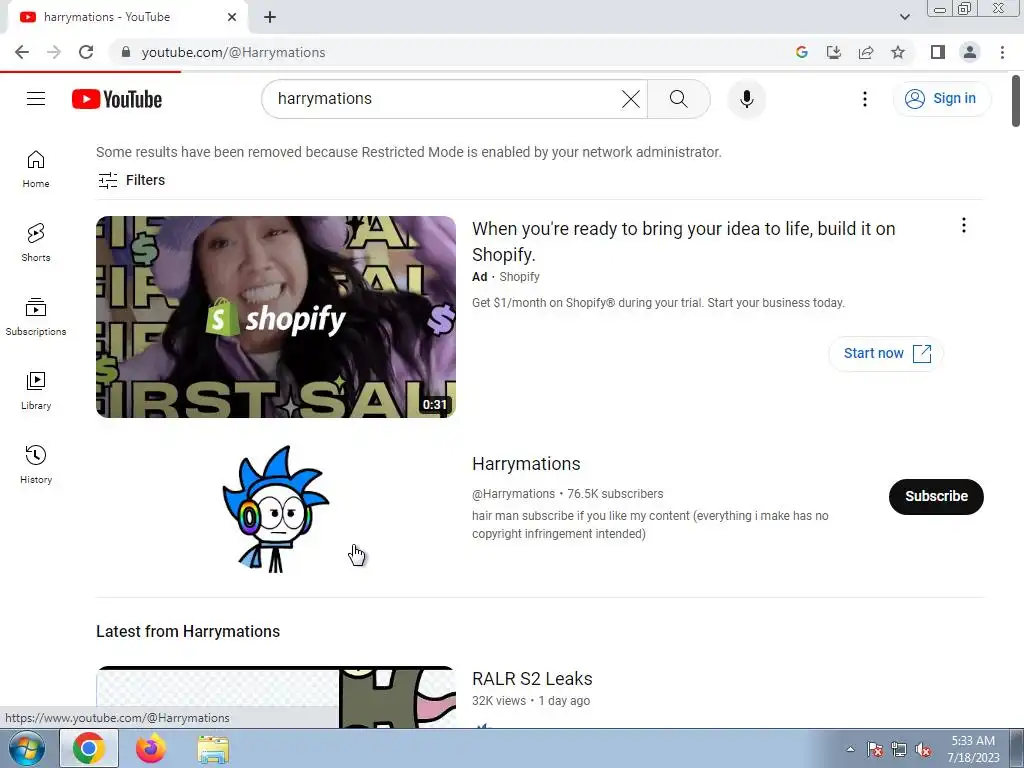
Task: Open the Chrome profile avatar
Action: point(970,52)
